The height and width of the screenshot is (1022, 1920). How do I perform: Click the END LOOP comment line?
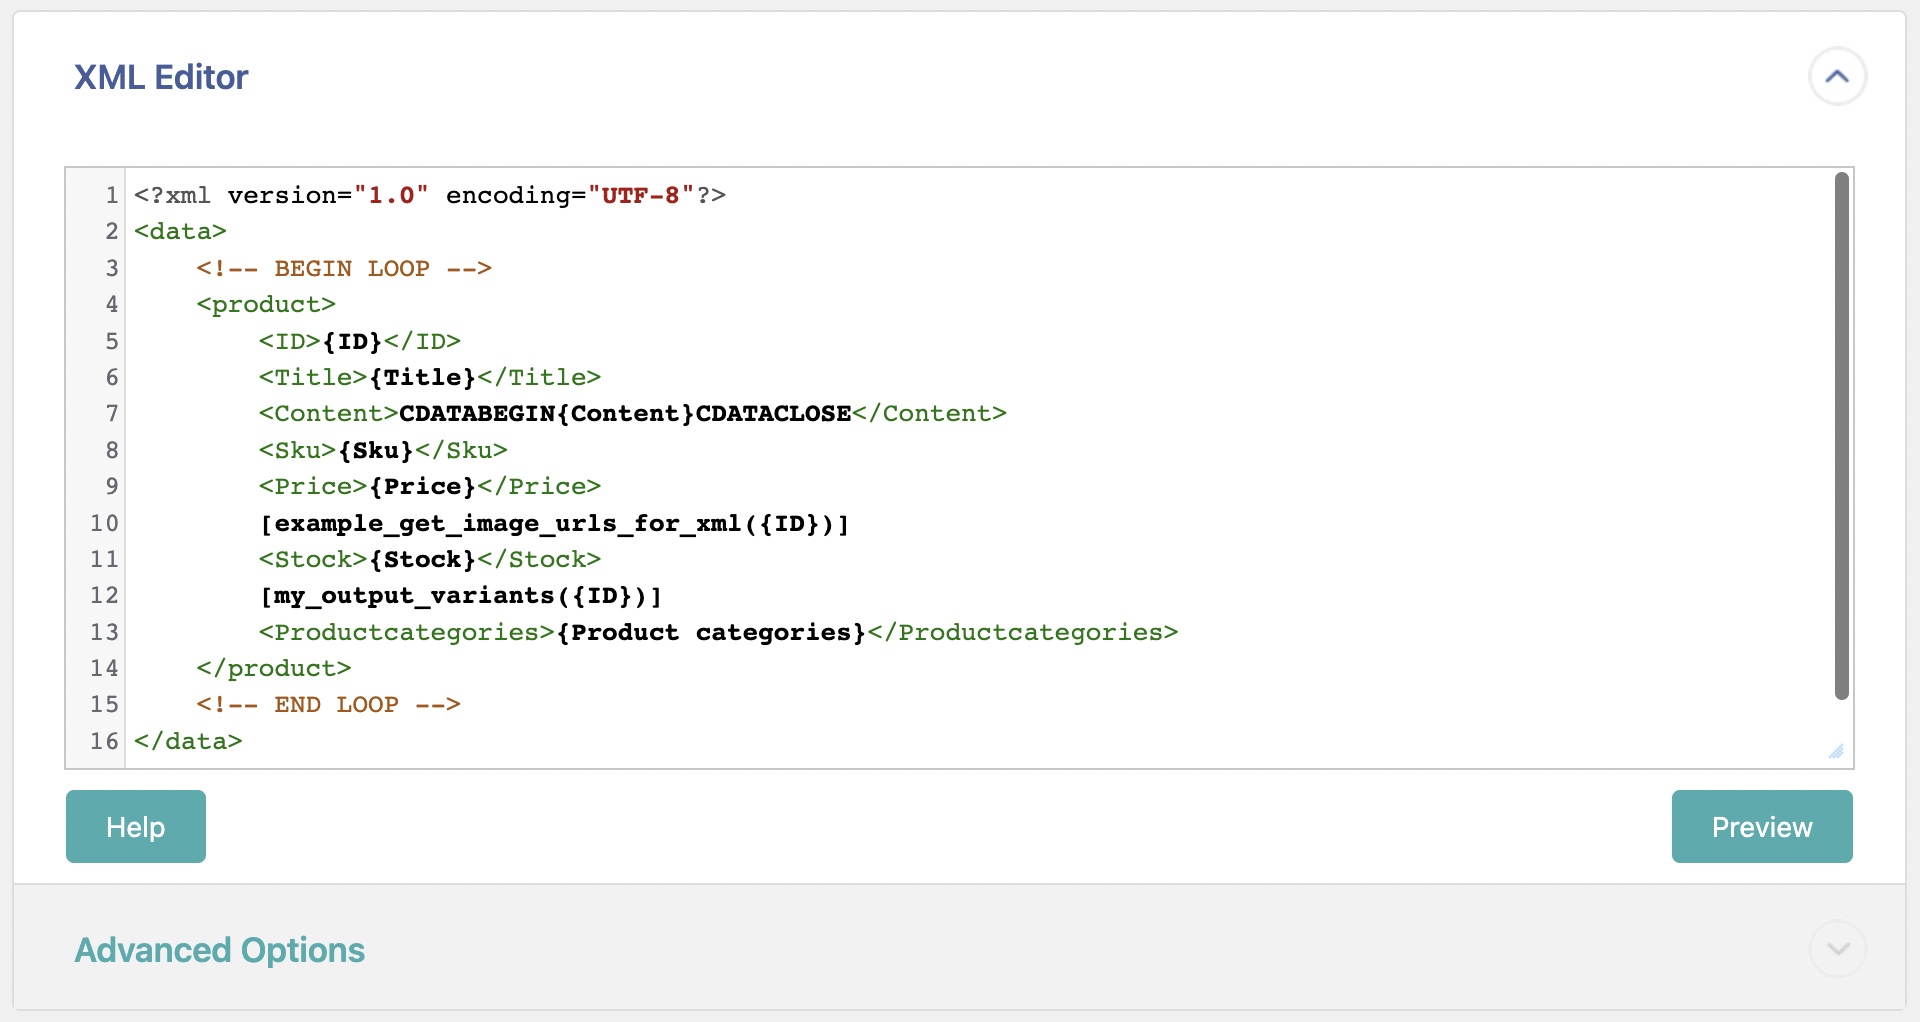(x=328, y=705)
